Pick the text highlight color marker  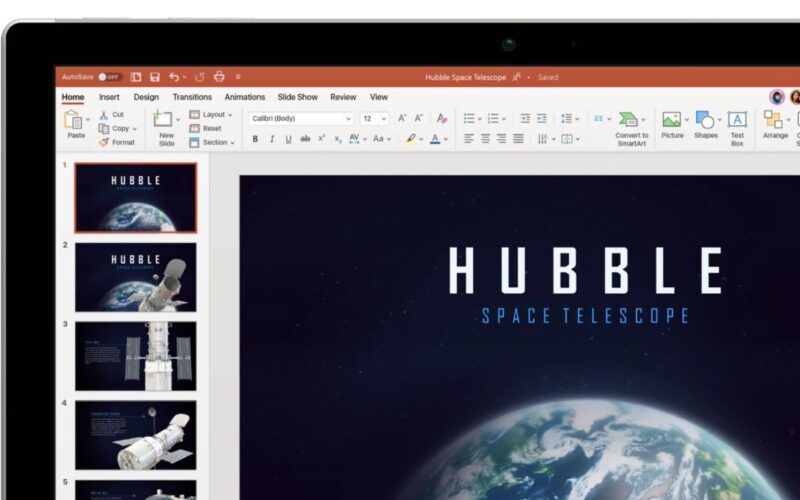click(x=411, y=139)
